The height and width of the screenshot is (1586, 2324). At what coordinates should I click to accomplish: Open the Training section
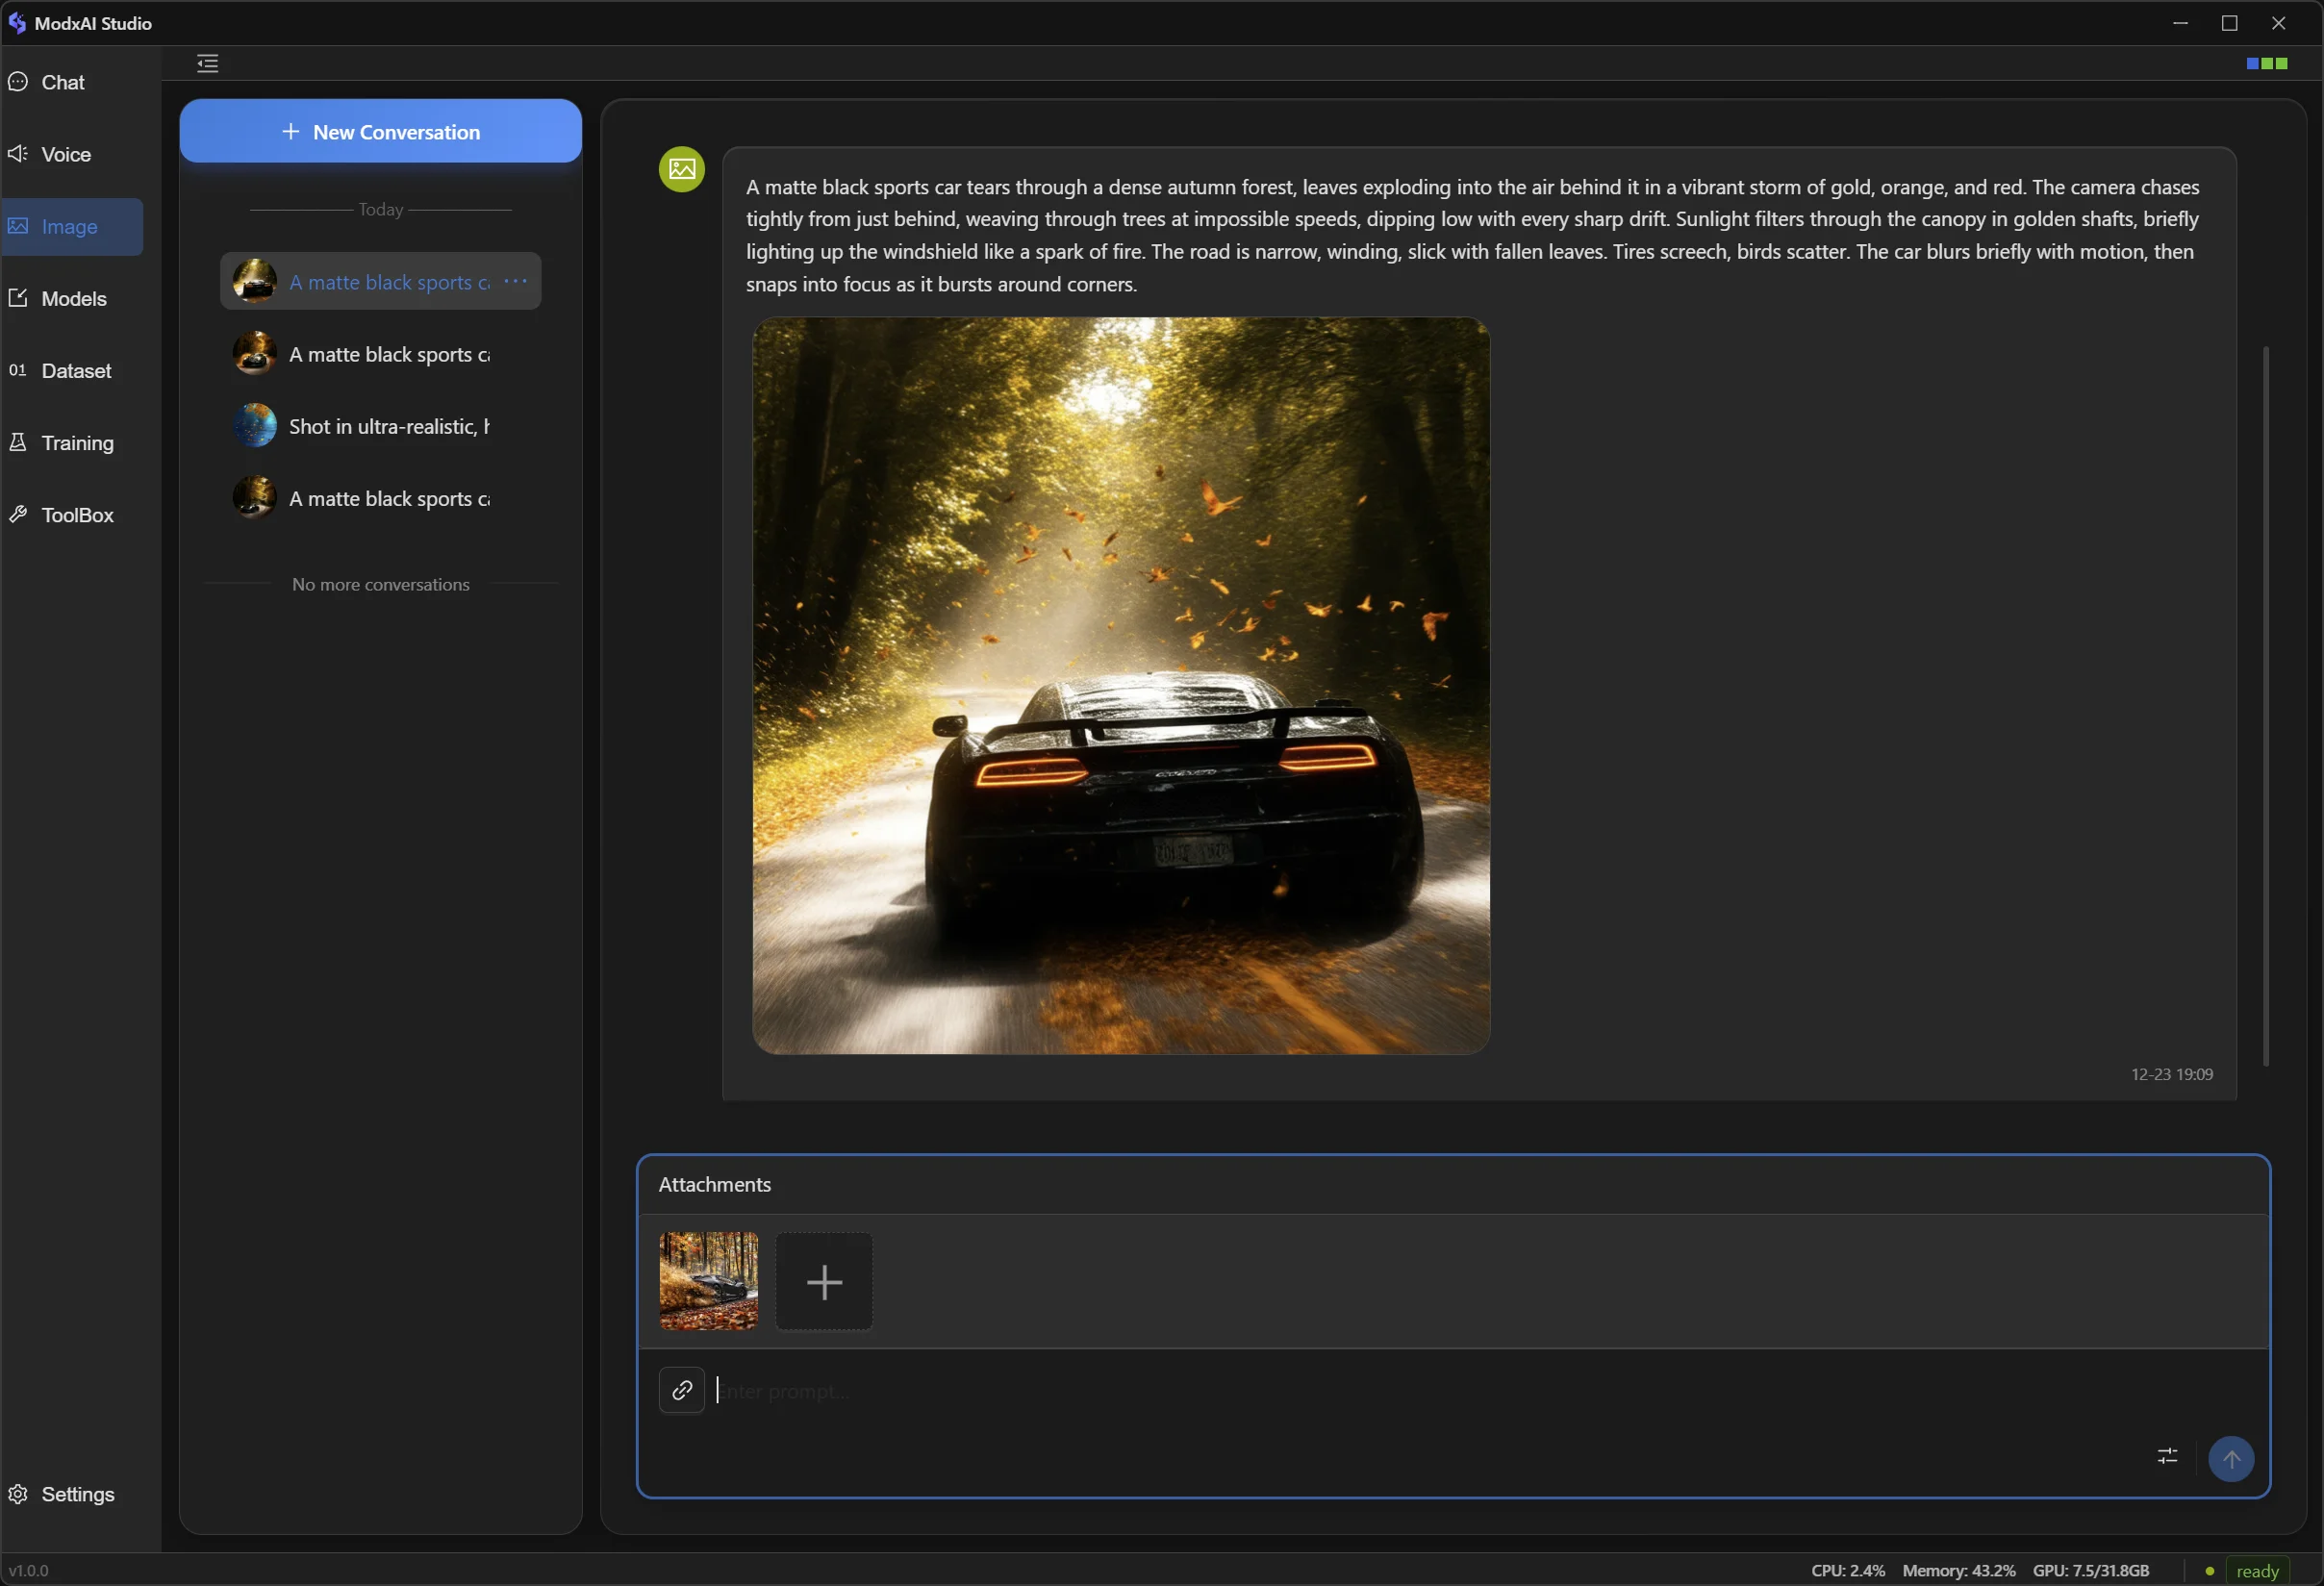77,442
